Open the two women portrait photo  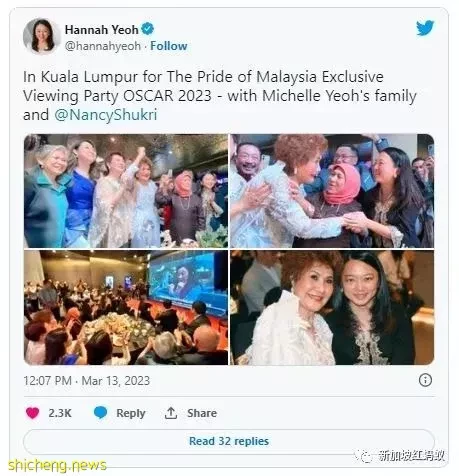click(x=332, y=308)
